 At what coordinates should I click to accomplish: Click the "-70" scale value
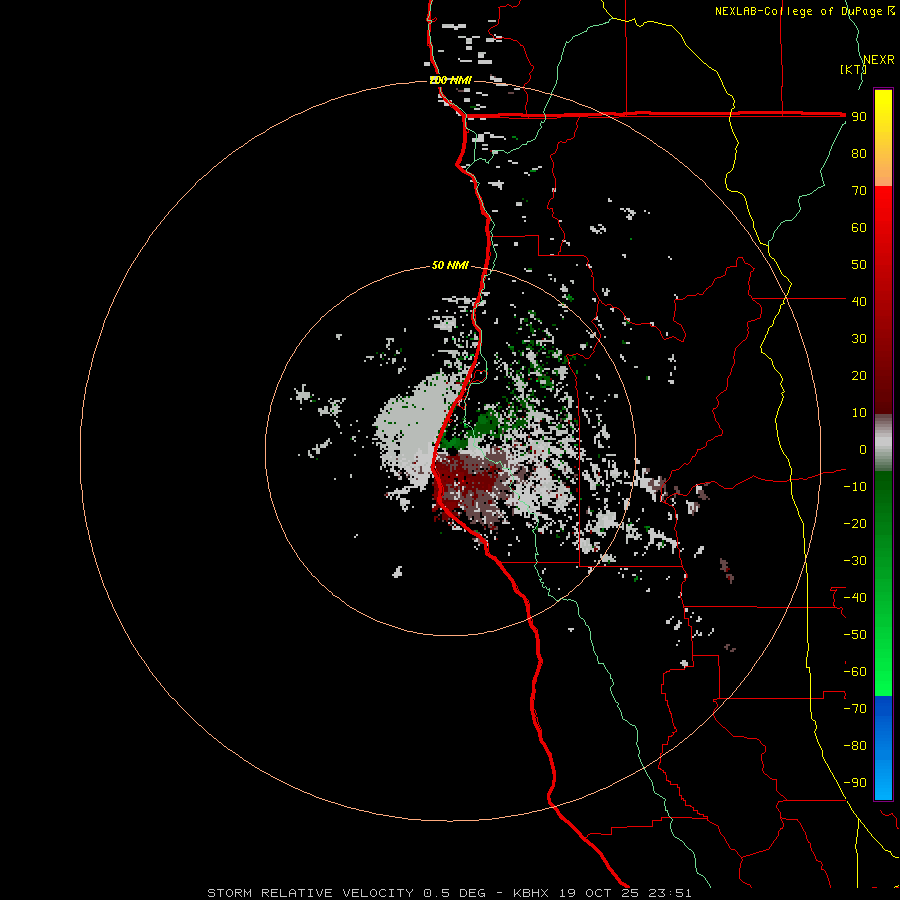(x=855, y=708)
